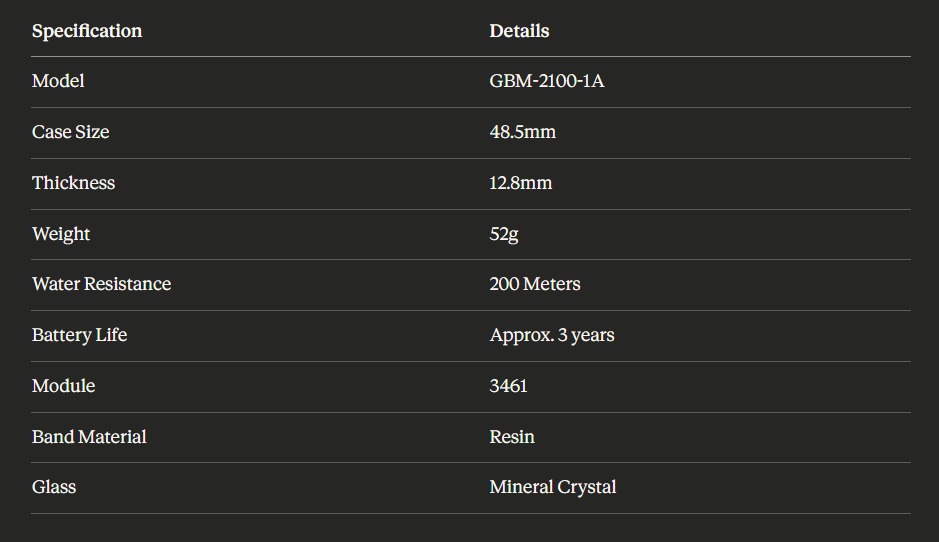Click the 3461 module number
This screenshot has width=939, height=542.
(508, 386)
